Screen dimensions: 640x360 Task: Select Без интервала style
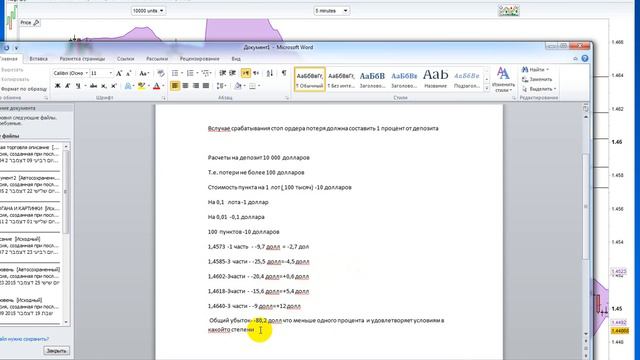click(x=341, y=79)
